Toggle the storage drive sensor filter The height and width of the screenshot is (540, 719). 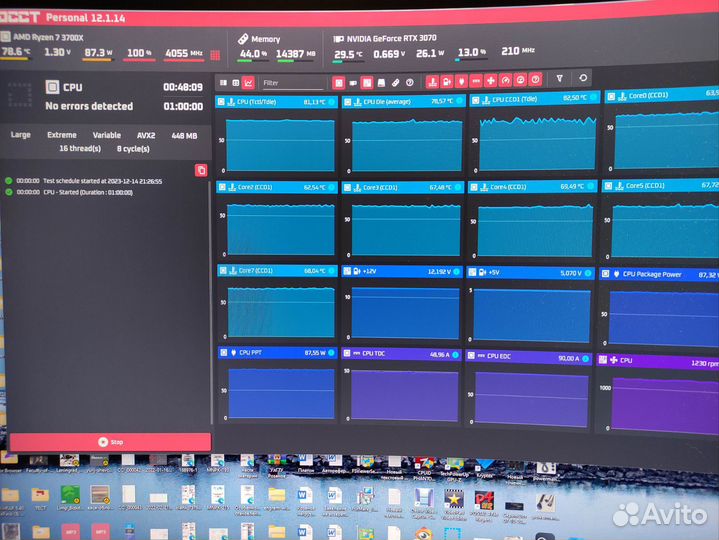381,83
